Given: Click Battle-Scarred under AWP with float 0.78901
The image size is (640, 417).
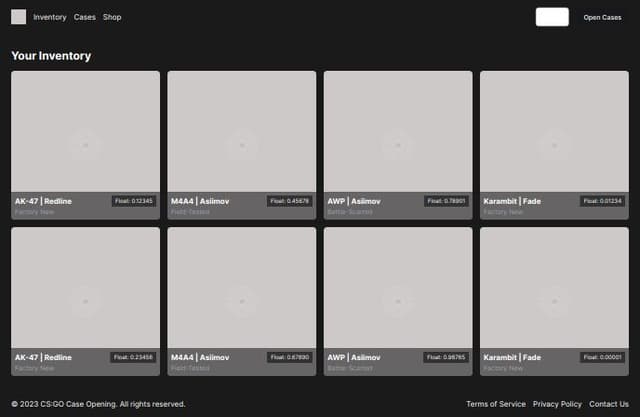Looking at the screenshot, I should [x=350, y=212].
